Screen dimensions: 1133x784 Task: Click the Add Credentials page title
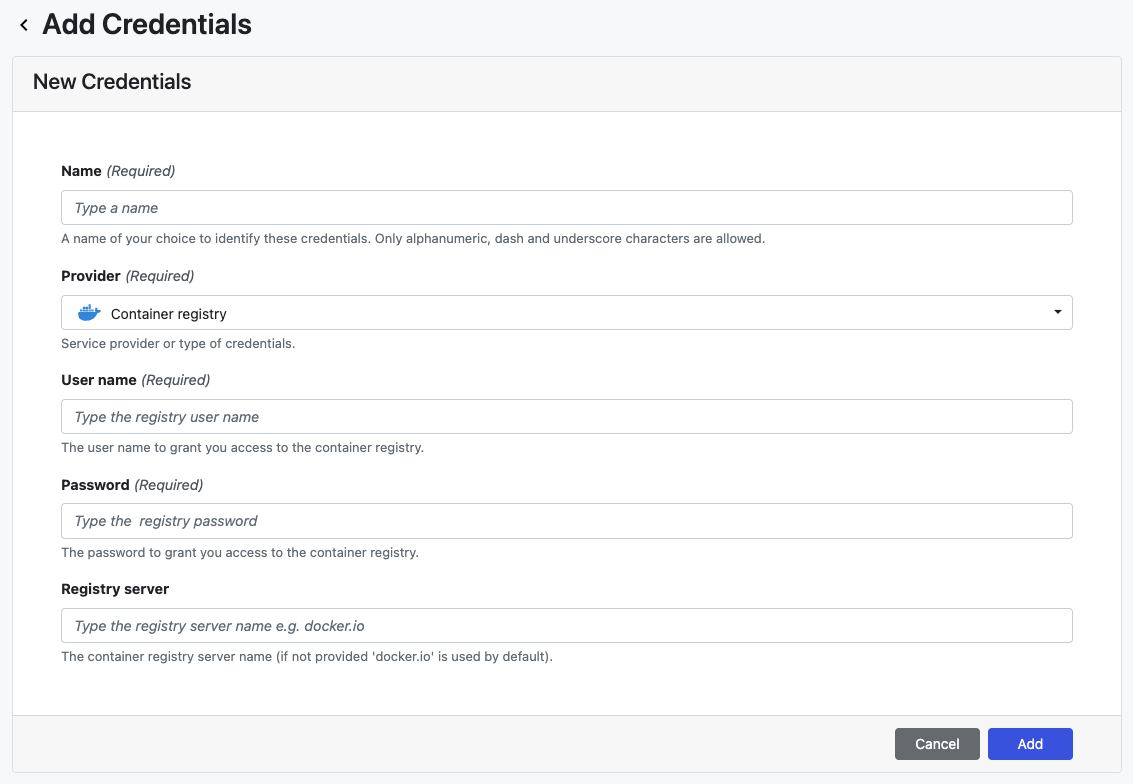[147, 25]
